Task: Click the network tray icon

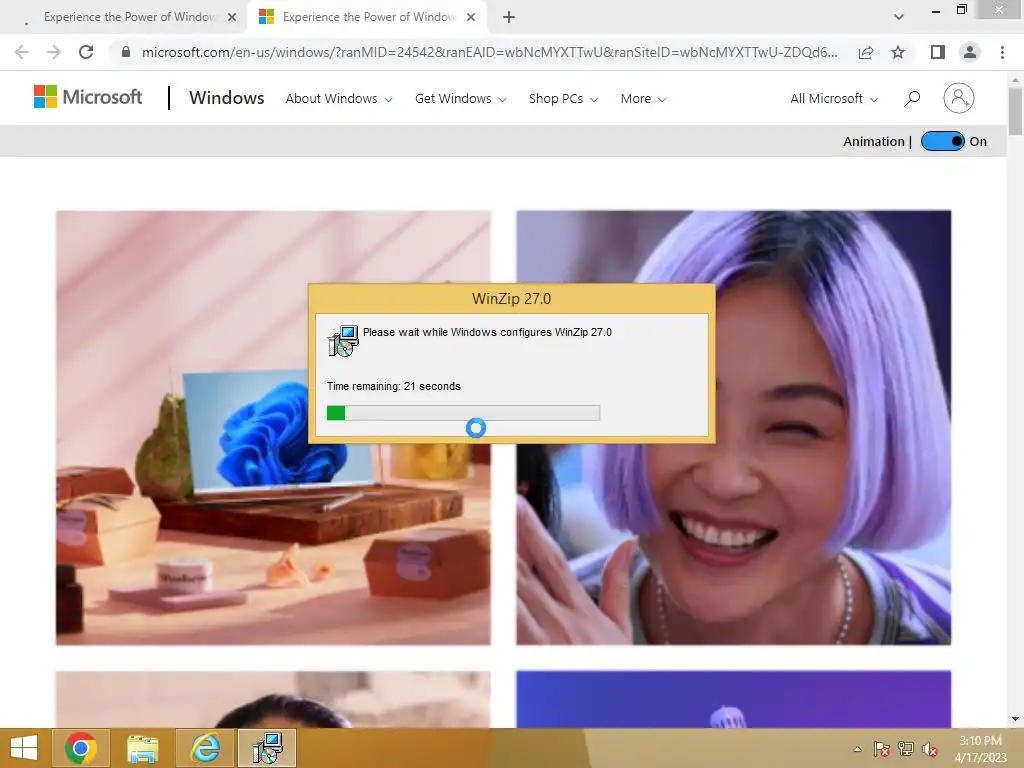Action: click(x=906, y=749)
